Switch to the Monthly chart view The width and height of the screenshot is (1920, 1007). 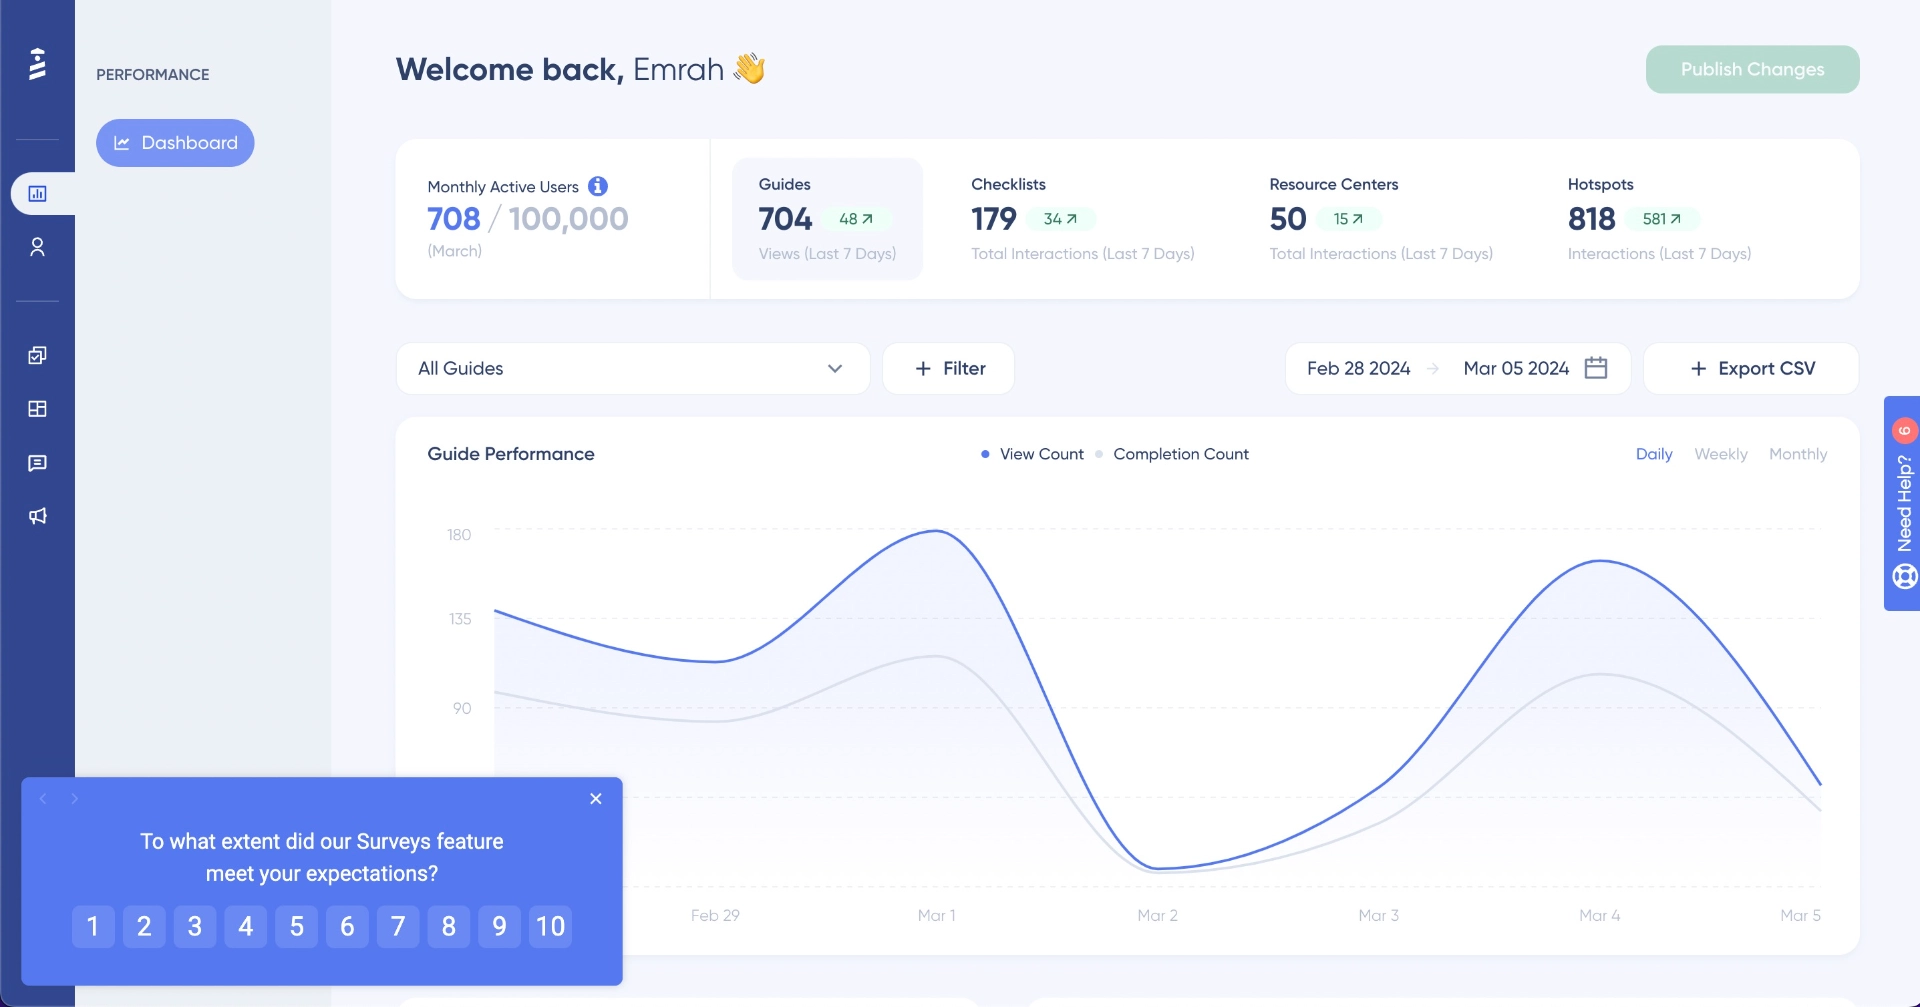click(1797, 454)
